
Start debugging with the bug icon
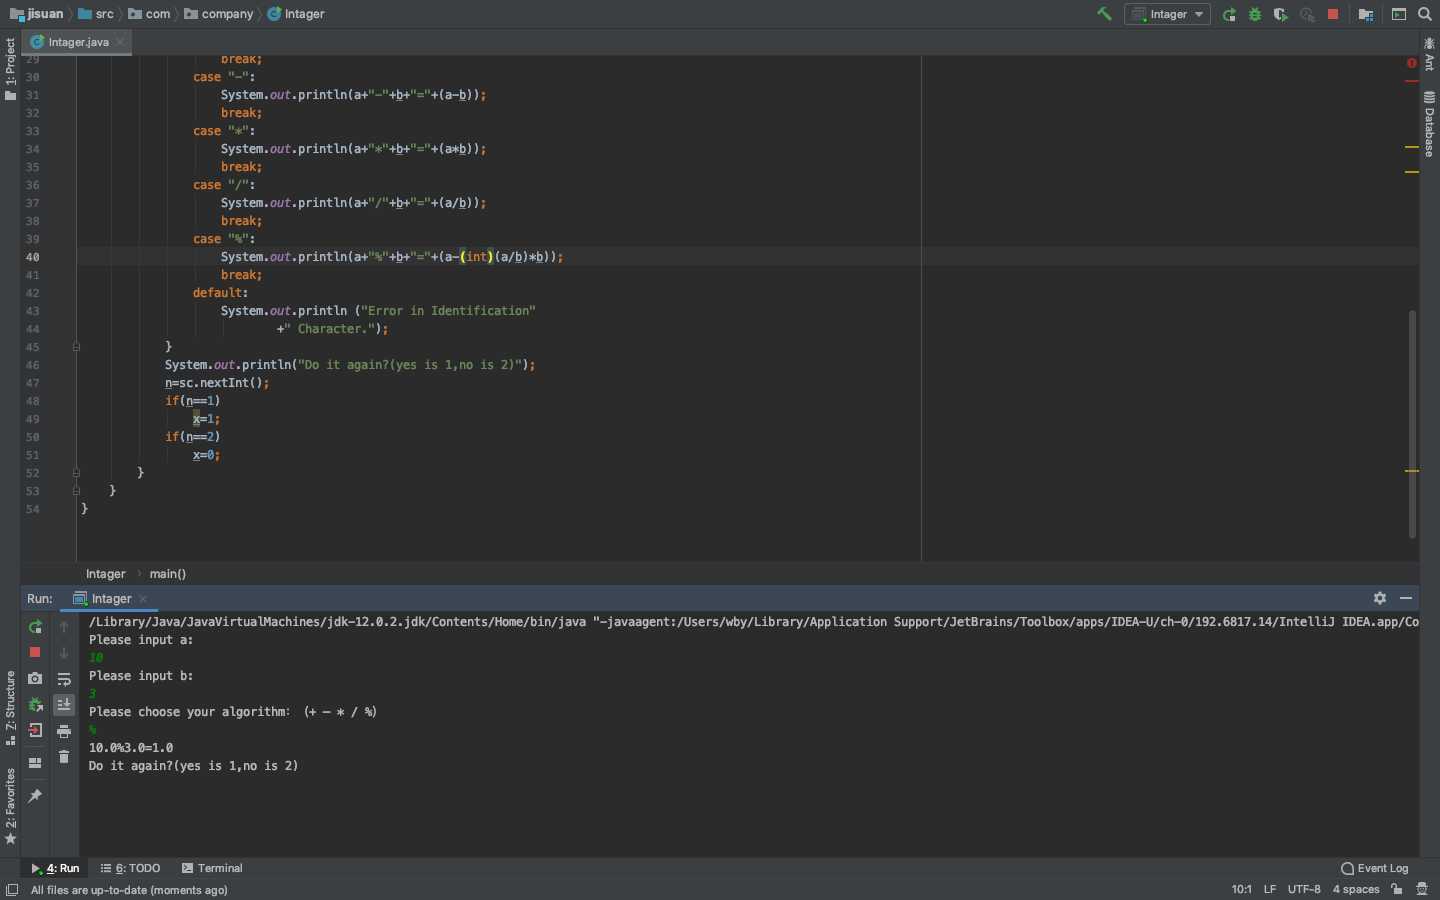coord(1255,14)
